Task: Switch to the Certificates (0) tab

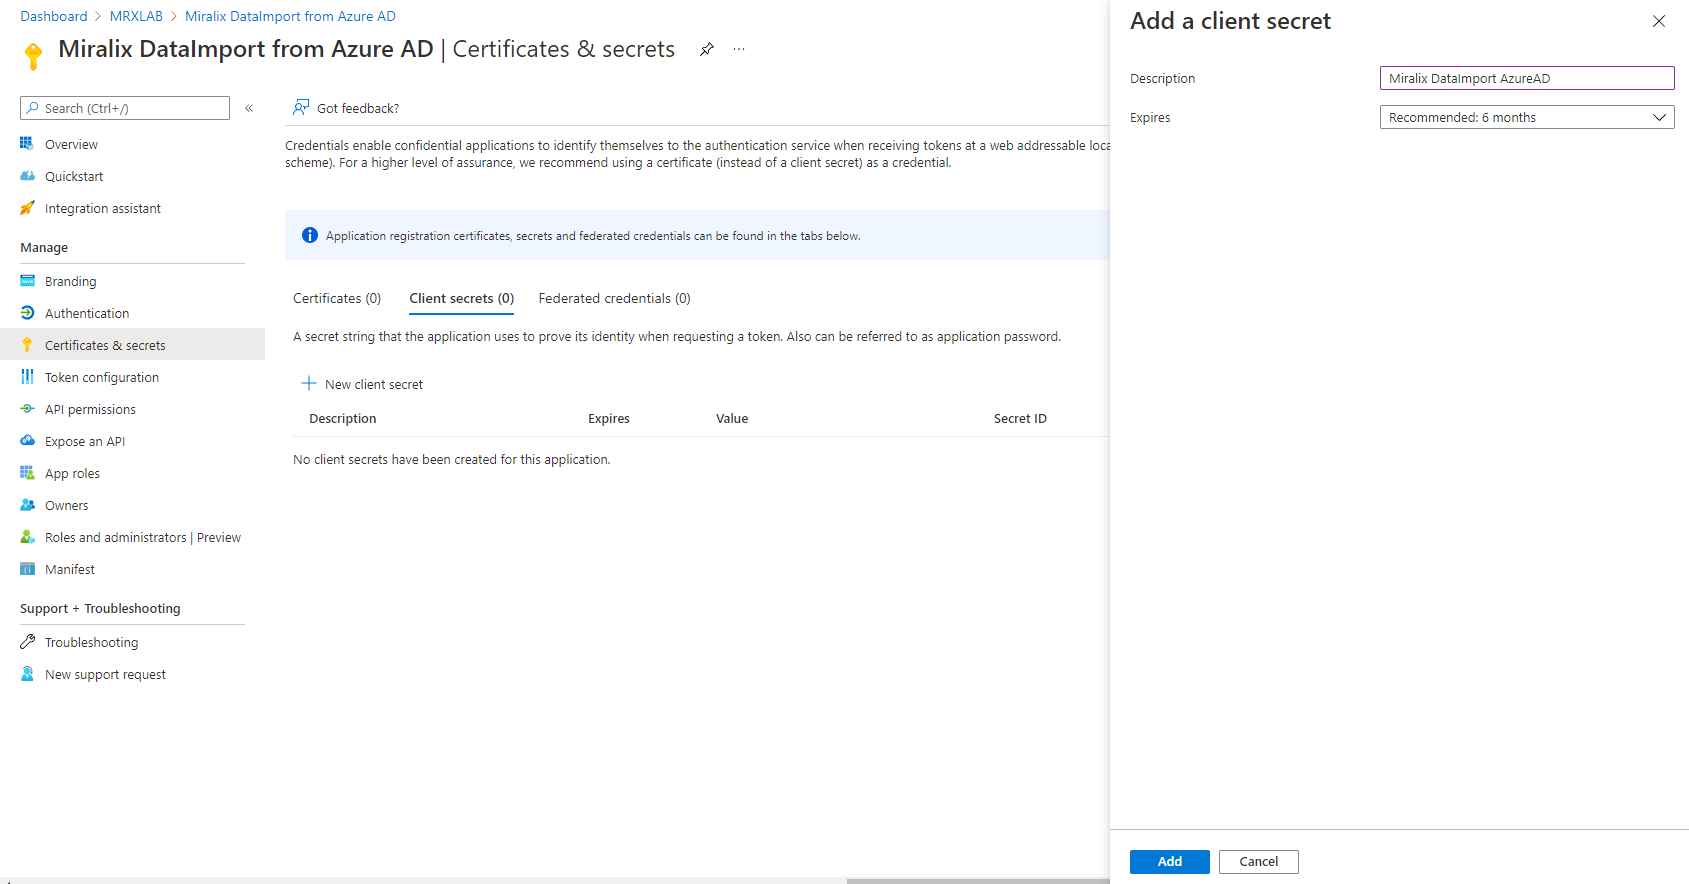Action: (x=337, y=298)
